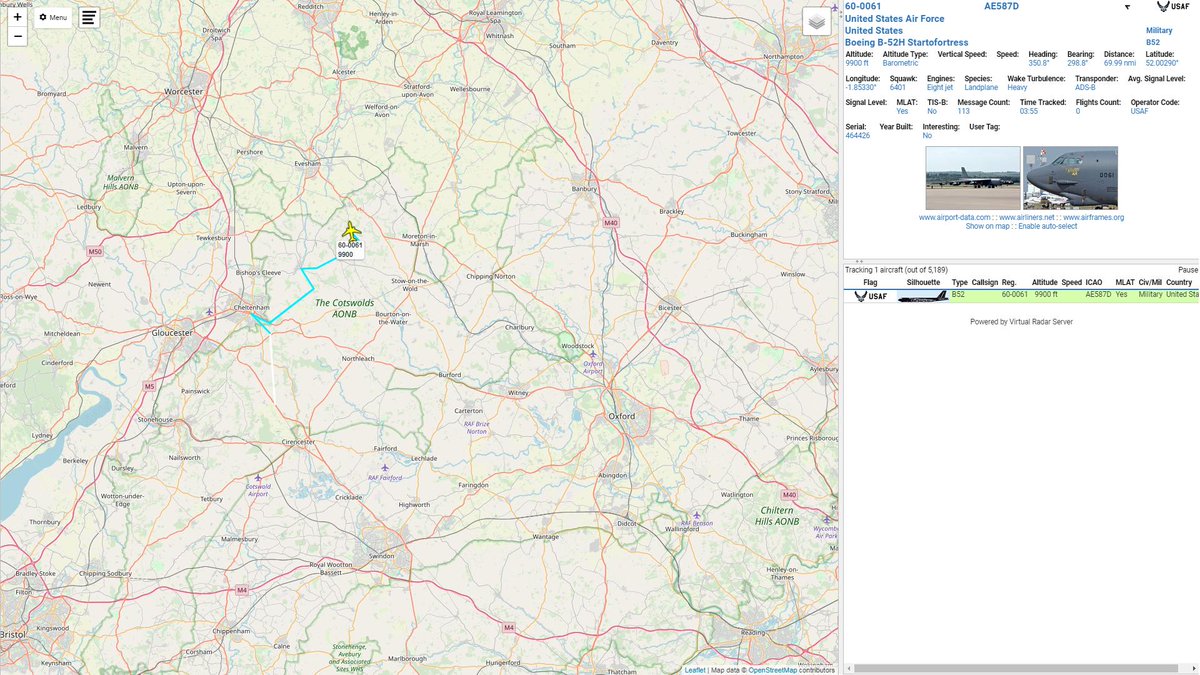Click the Operator Code value USAF
This screenshot has height=675, width=1200.
1139,111
